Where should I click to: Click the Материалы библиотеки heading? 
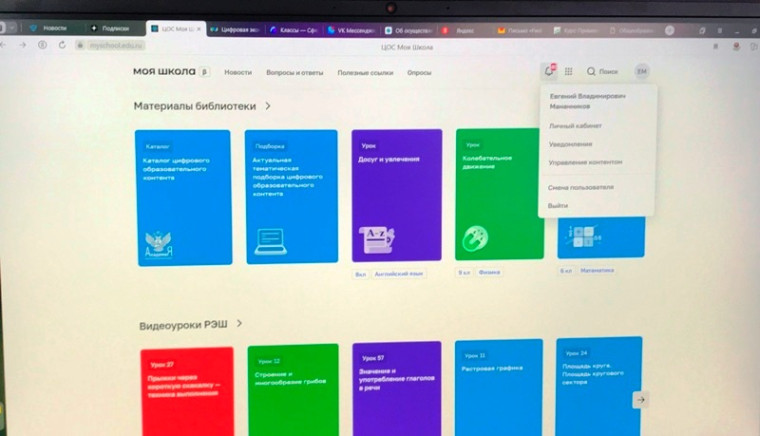pos(195,106)
